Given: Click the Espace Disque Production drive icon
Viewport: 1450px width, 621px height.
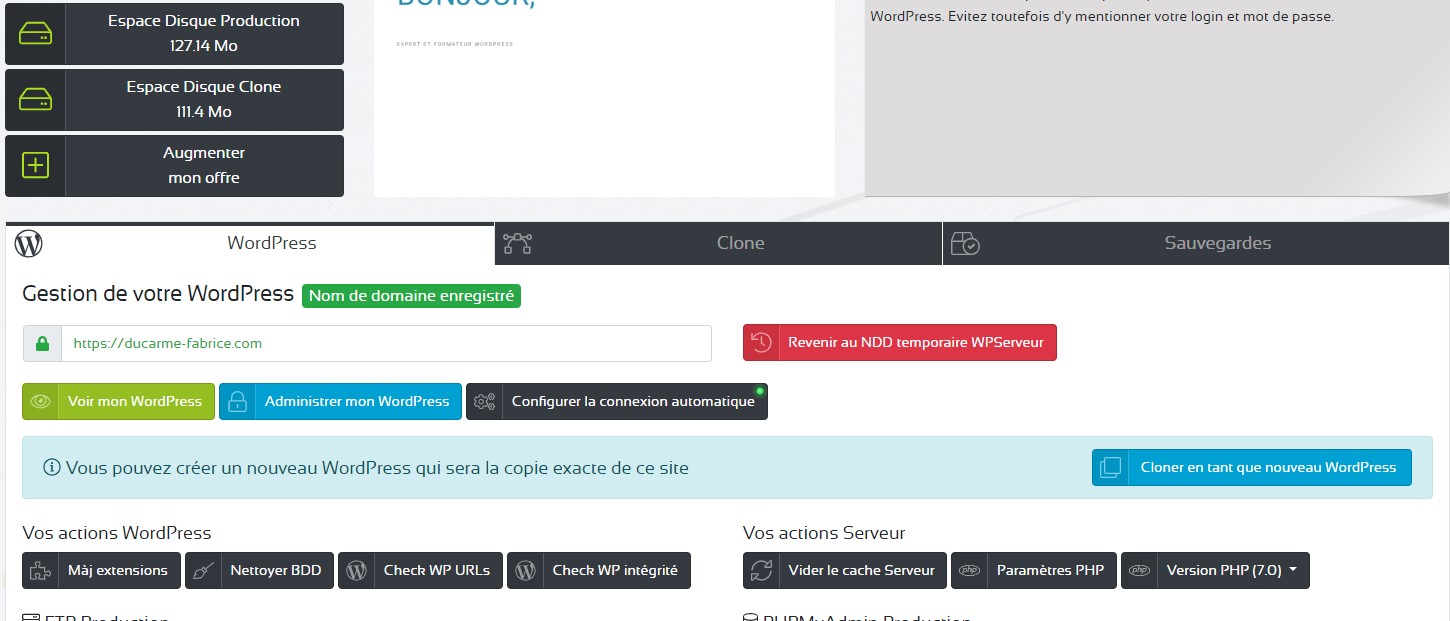Looking at the screenshot, I should pos(36,33).
